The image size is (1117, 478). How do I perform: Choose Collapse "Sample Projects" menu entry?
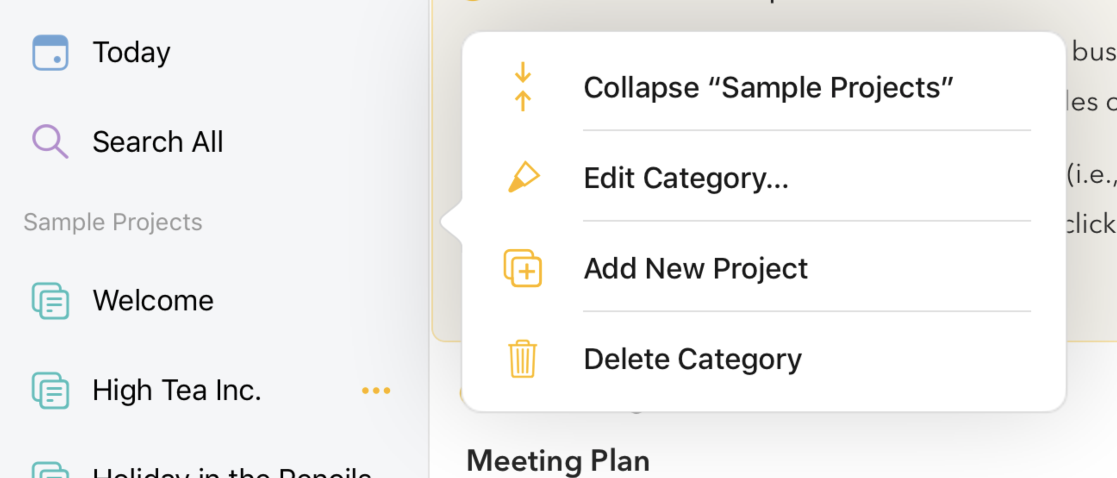tap(764, 87)
